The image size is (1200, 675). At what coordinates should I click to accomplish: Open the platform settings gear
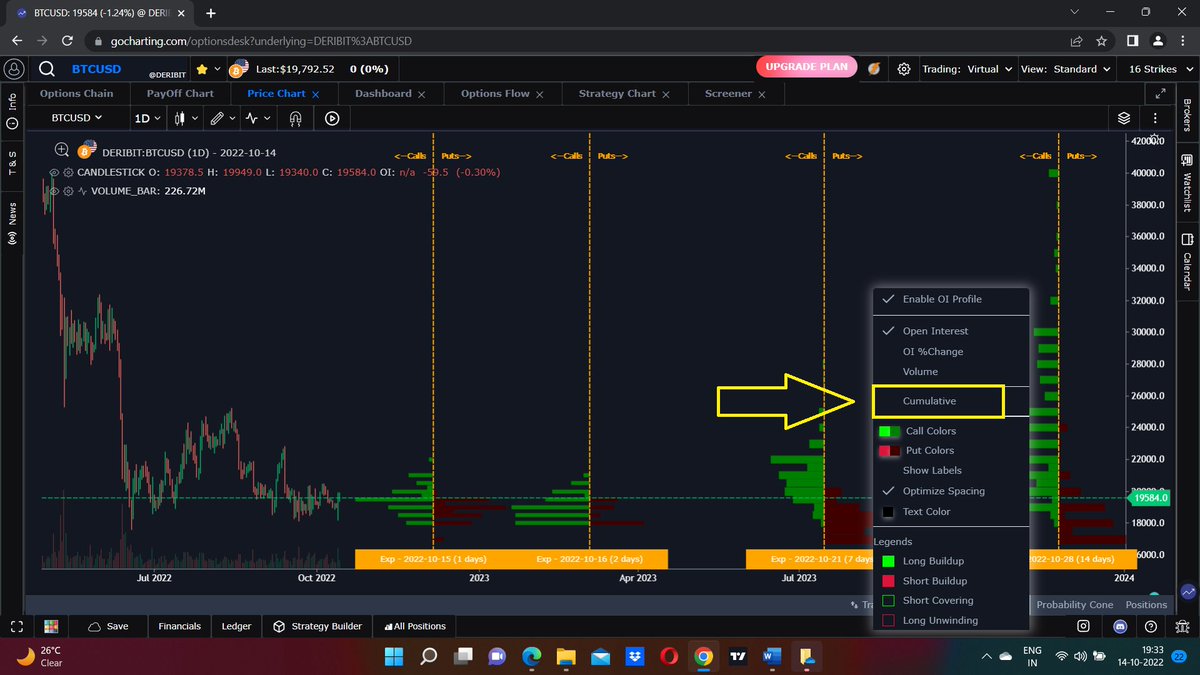pos(903,68)
